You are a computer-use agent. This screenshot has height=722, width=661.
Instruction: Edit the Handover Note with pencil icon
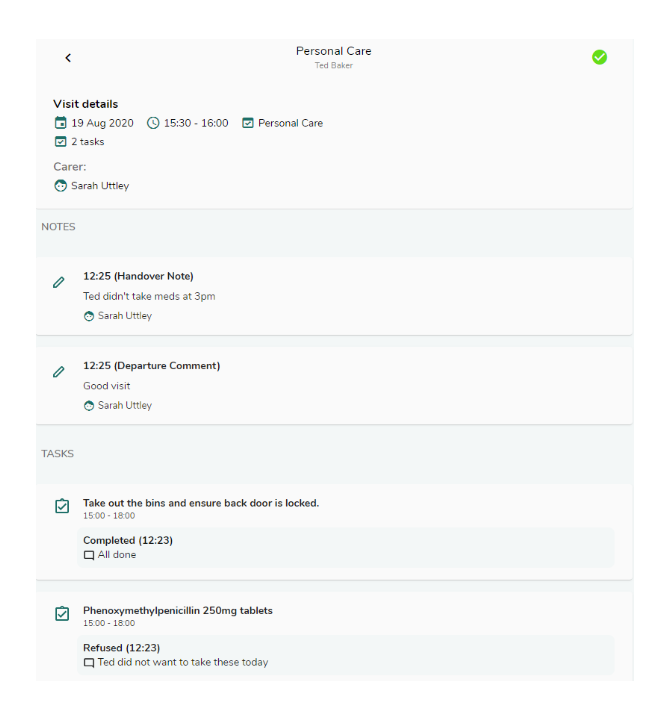pyautogui.click(x=58, y=282)
